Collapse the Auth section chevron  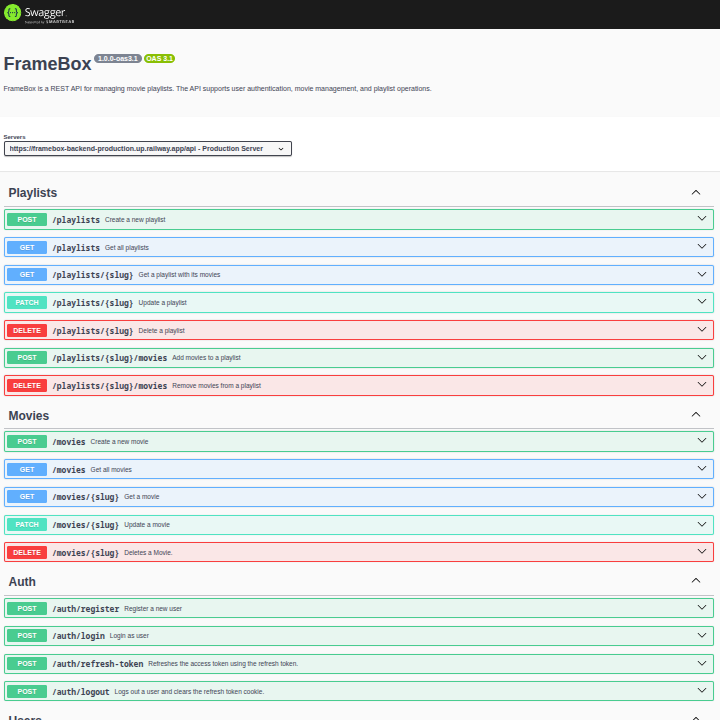tap(696, 581)
